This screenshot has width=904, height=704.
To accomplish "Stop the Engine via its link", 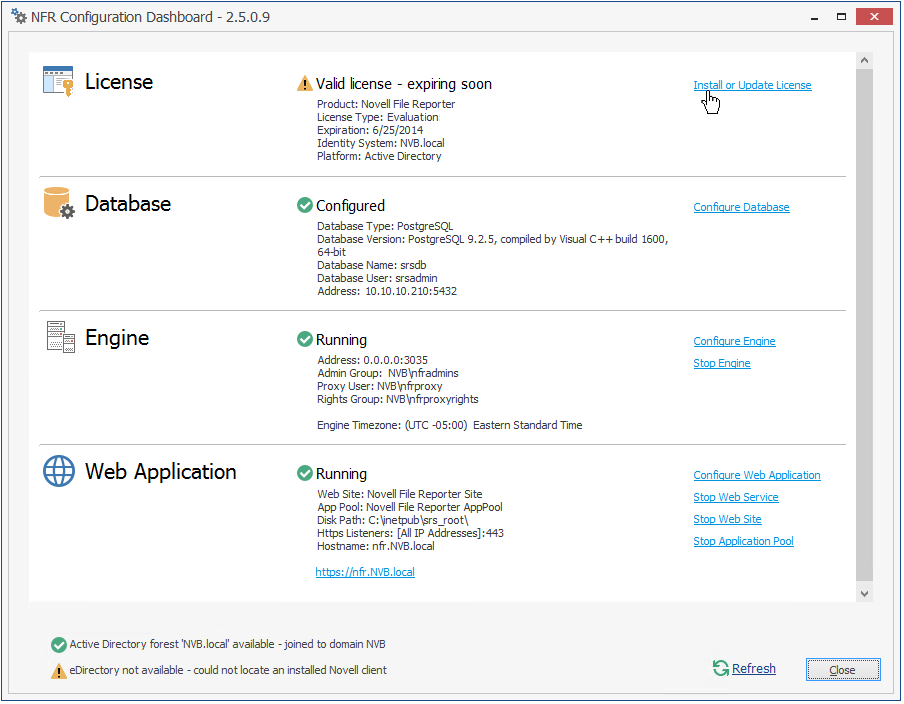I will [722, 363].
